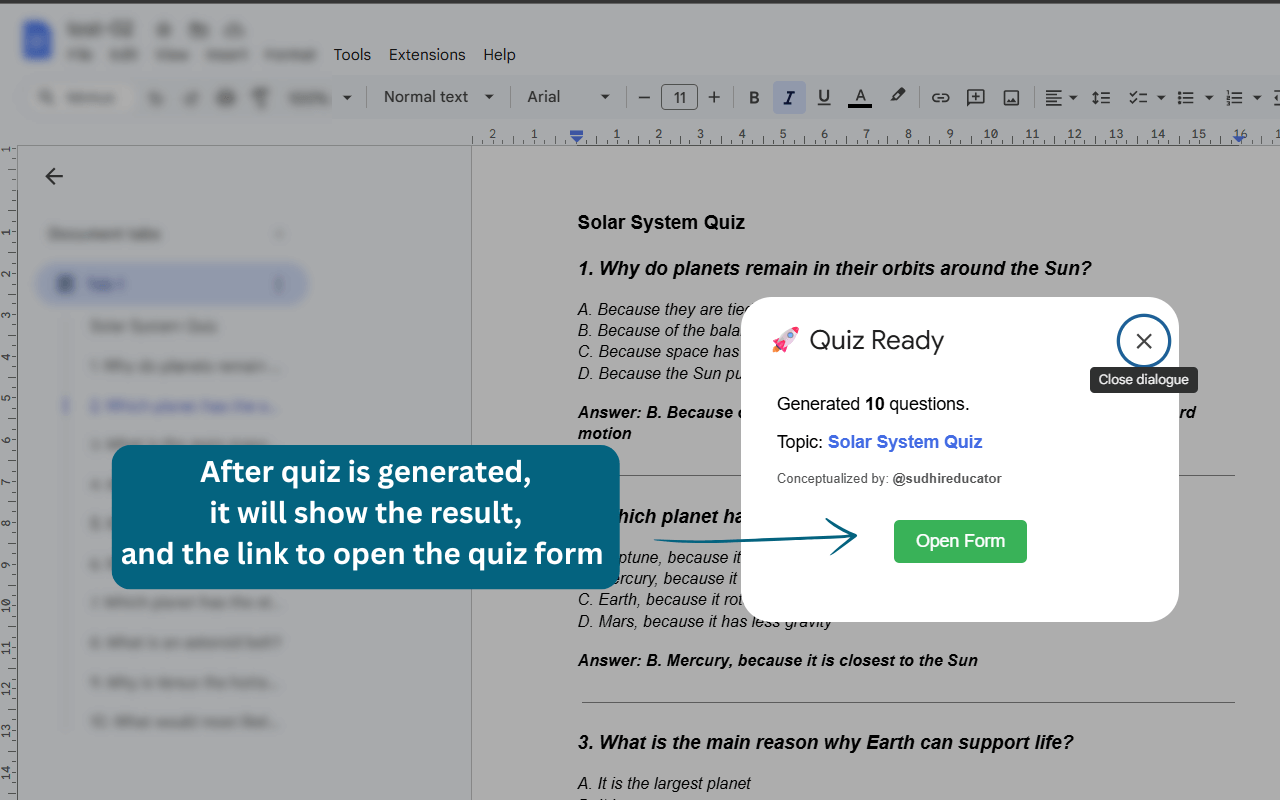The height and width of the screenshot is (800, 1280).
Task: Toggle bold formatting in toolbar
Action: [x=754, y=97]
